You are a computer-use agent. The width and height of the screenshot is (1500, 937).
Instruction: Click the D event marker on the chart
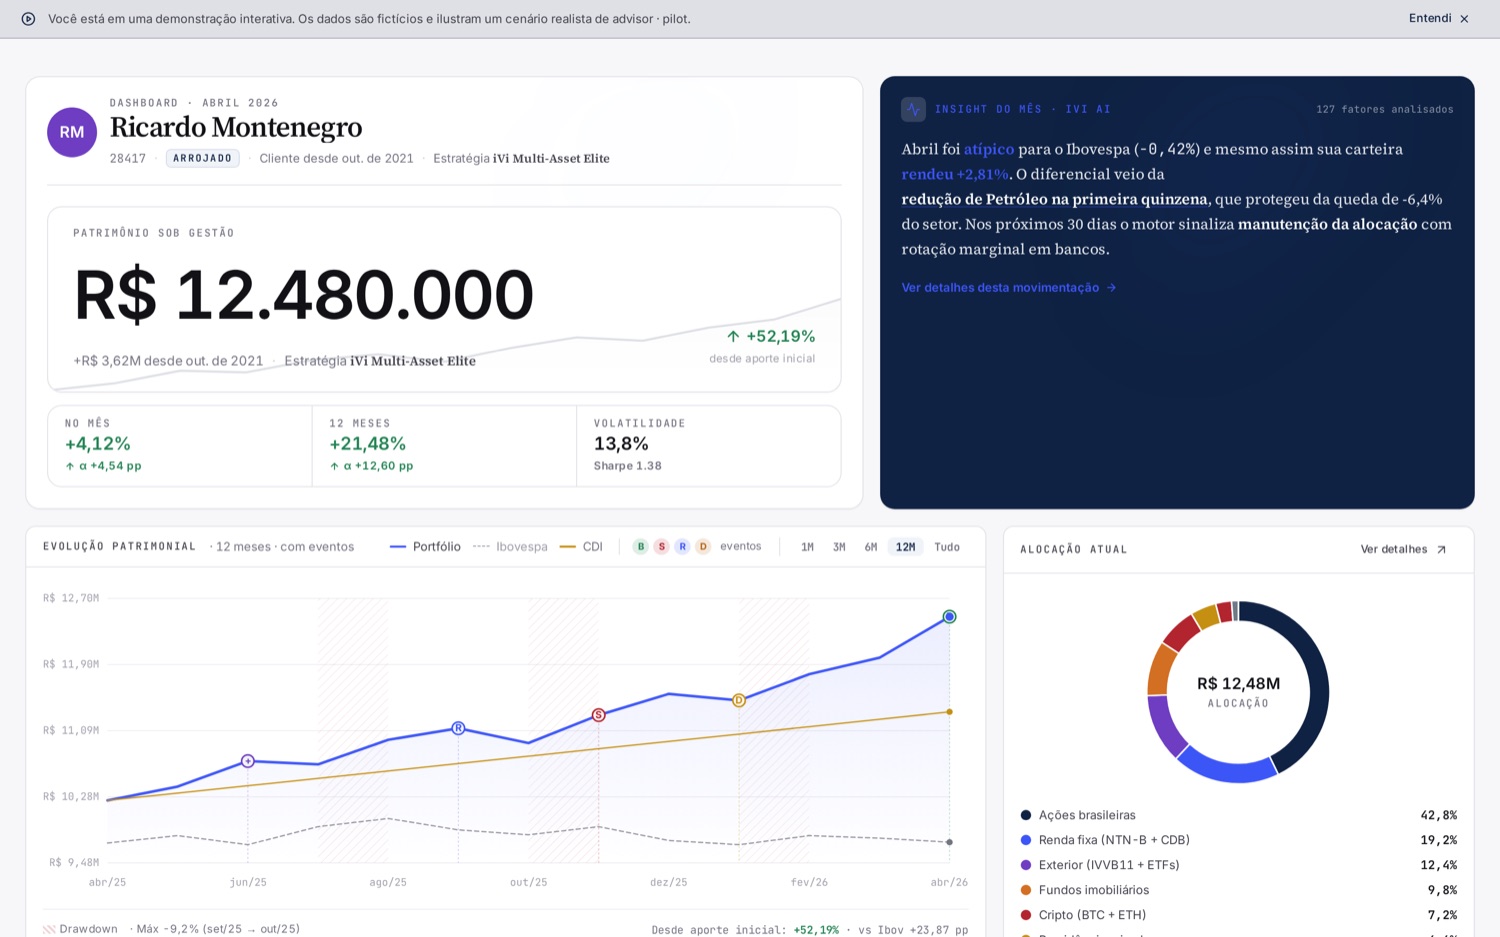[739, 700]
